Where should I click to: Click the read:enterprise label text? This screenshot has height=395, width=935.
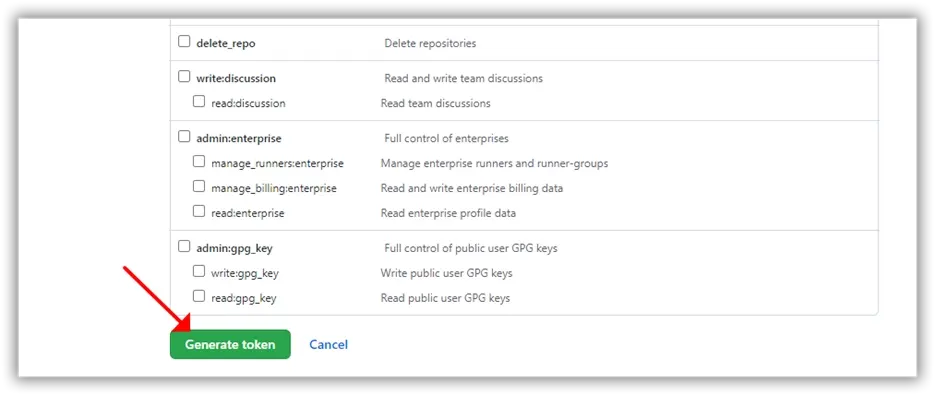point(247,213)
